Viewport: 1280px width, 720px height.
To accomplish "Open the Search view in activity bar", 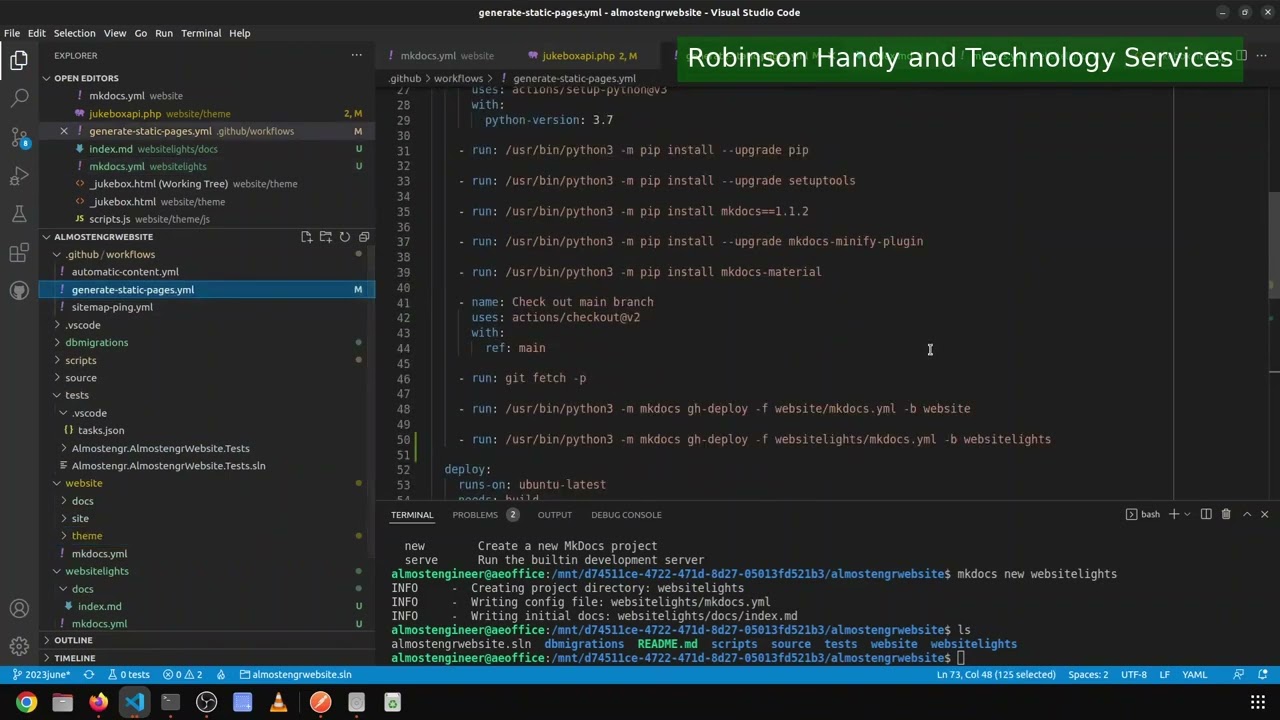I will coord(19,98).
